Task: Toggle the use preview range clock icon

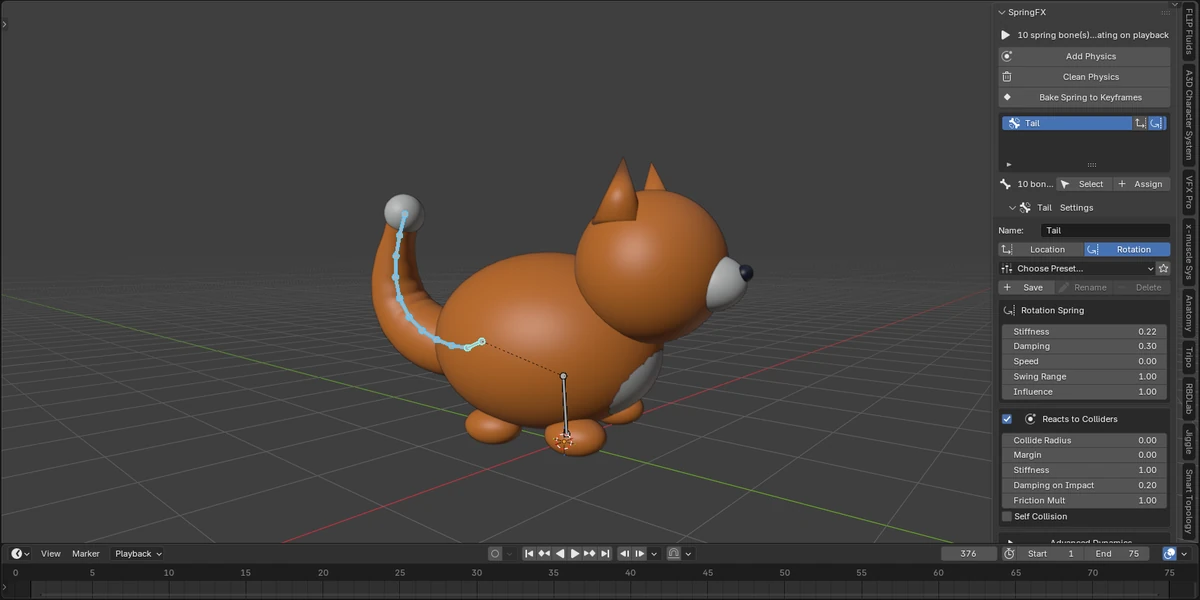Action: pos(1009,553)
